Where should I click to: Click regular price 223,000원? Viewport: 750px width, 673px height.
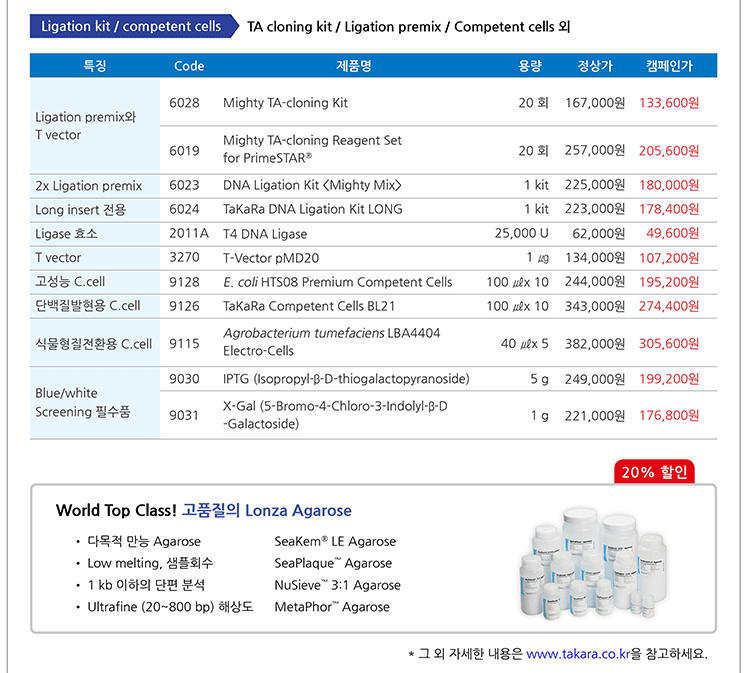pos(595,209)
